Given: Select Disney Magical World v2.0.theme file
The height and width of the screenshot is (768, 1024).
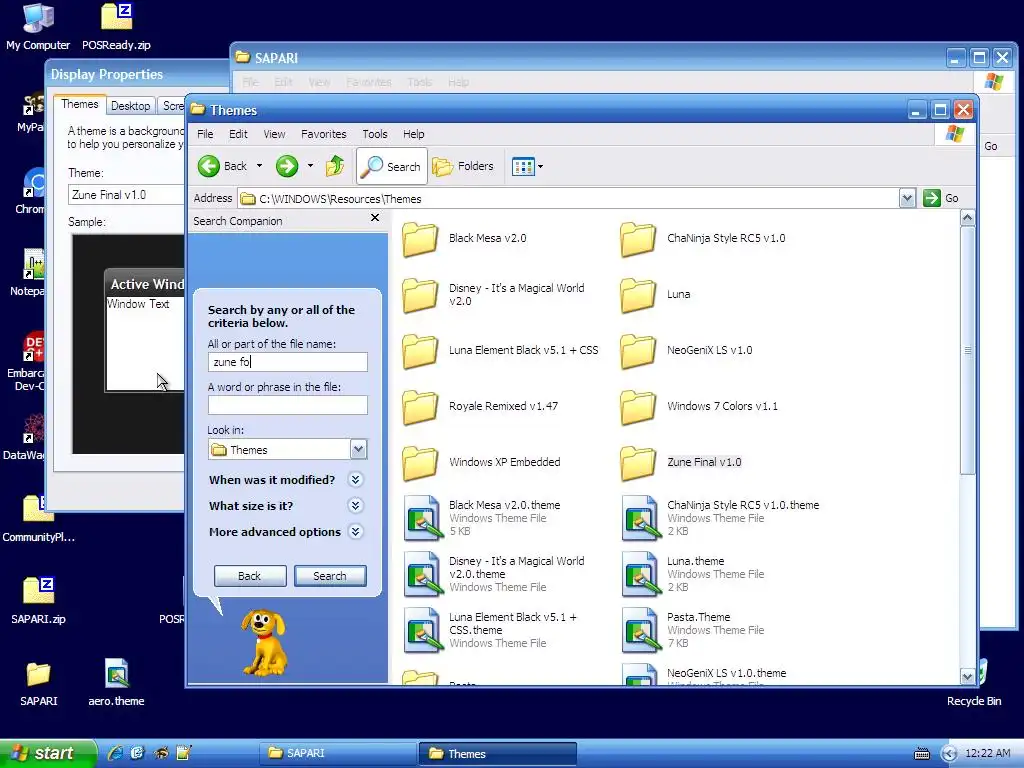Looking at the screenshot, I should [x=494, y=574].
